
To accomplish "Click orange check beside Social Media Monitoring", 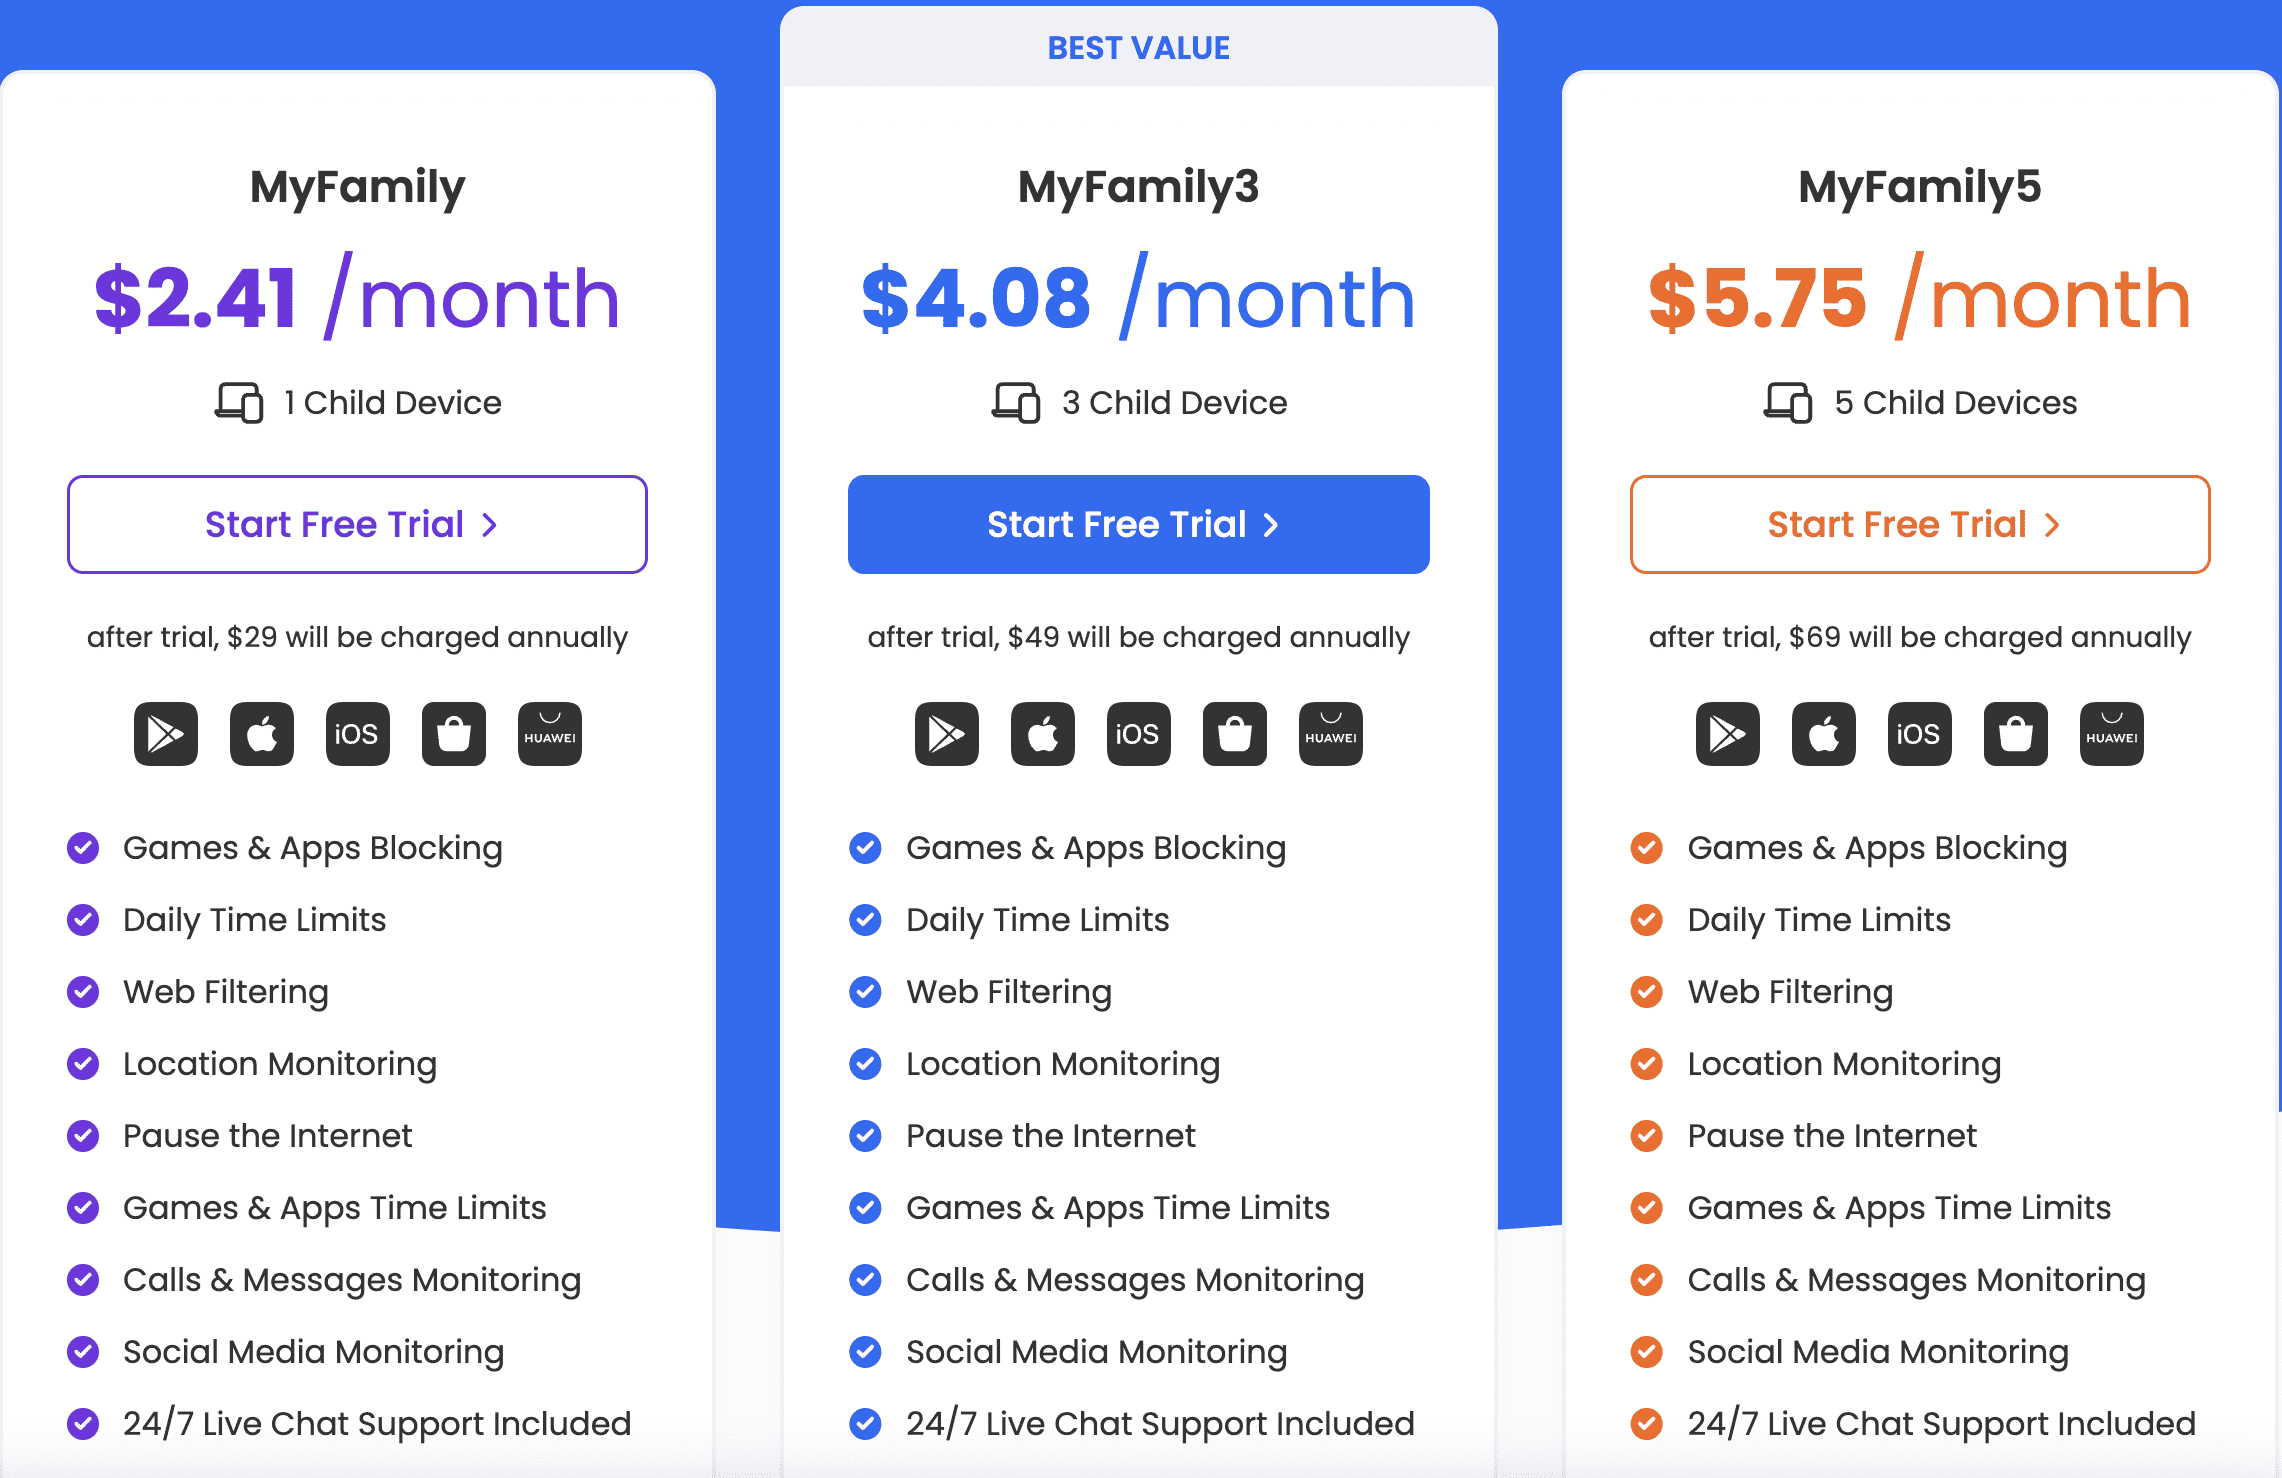I will pos(1646,1352).
